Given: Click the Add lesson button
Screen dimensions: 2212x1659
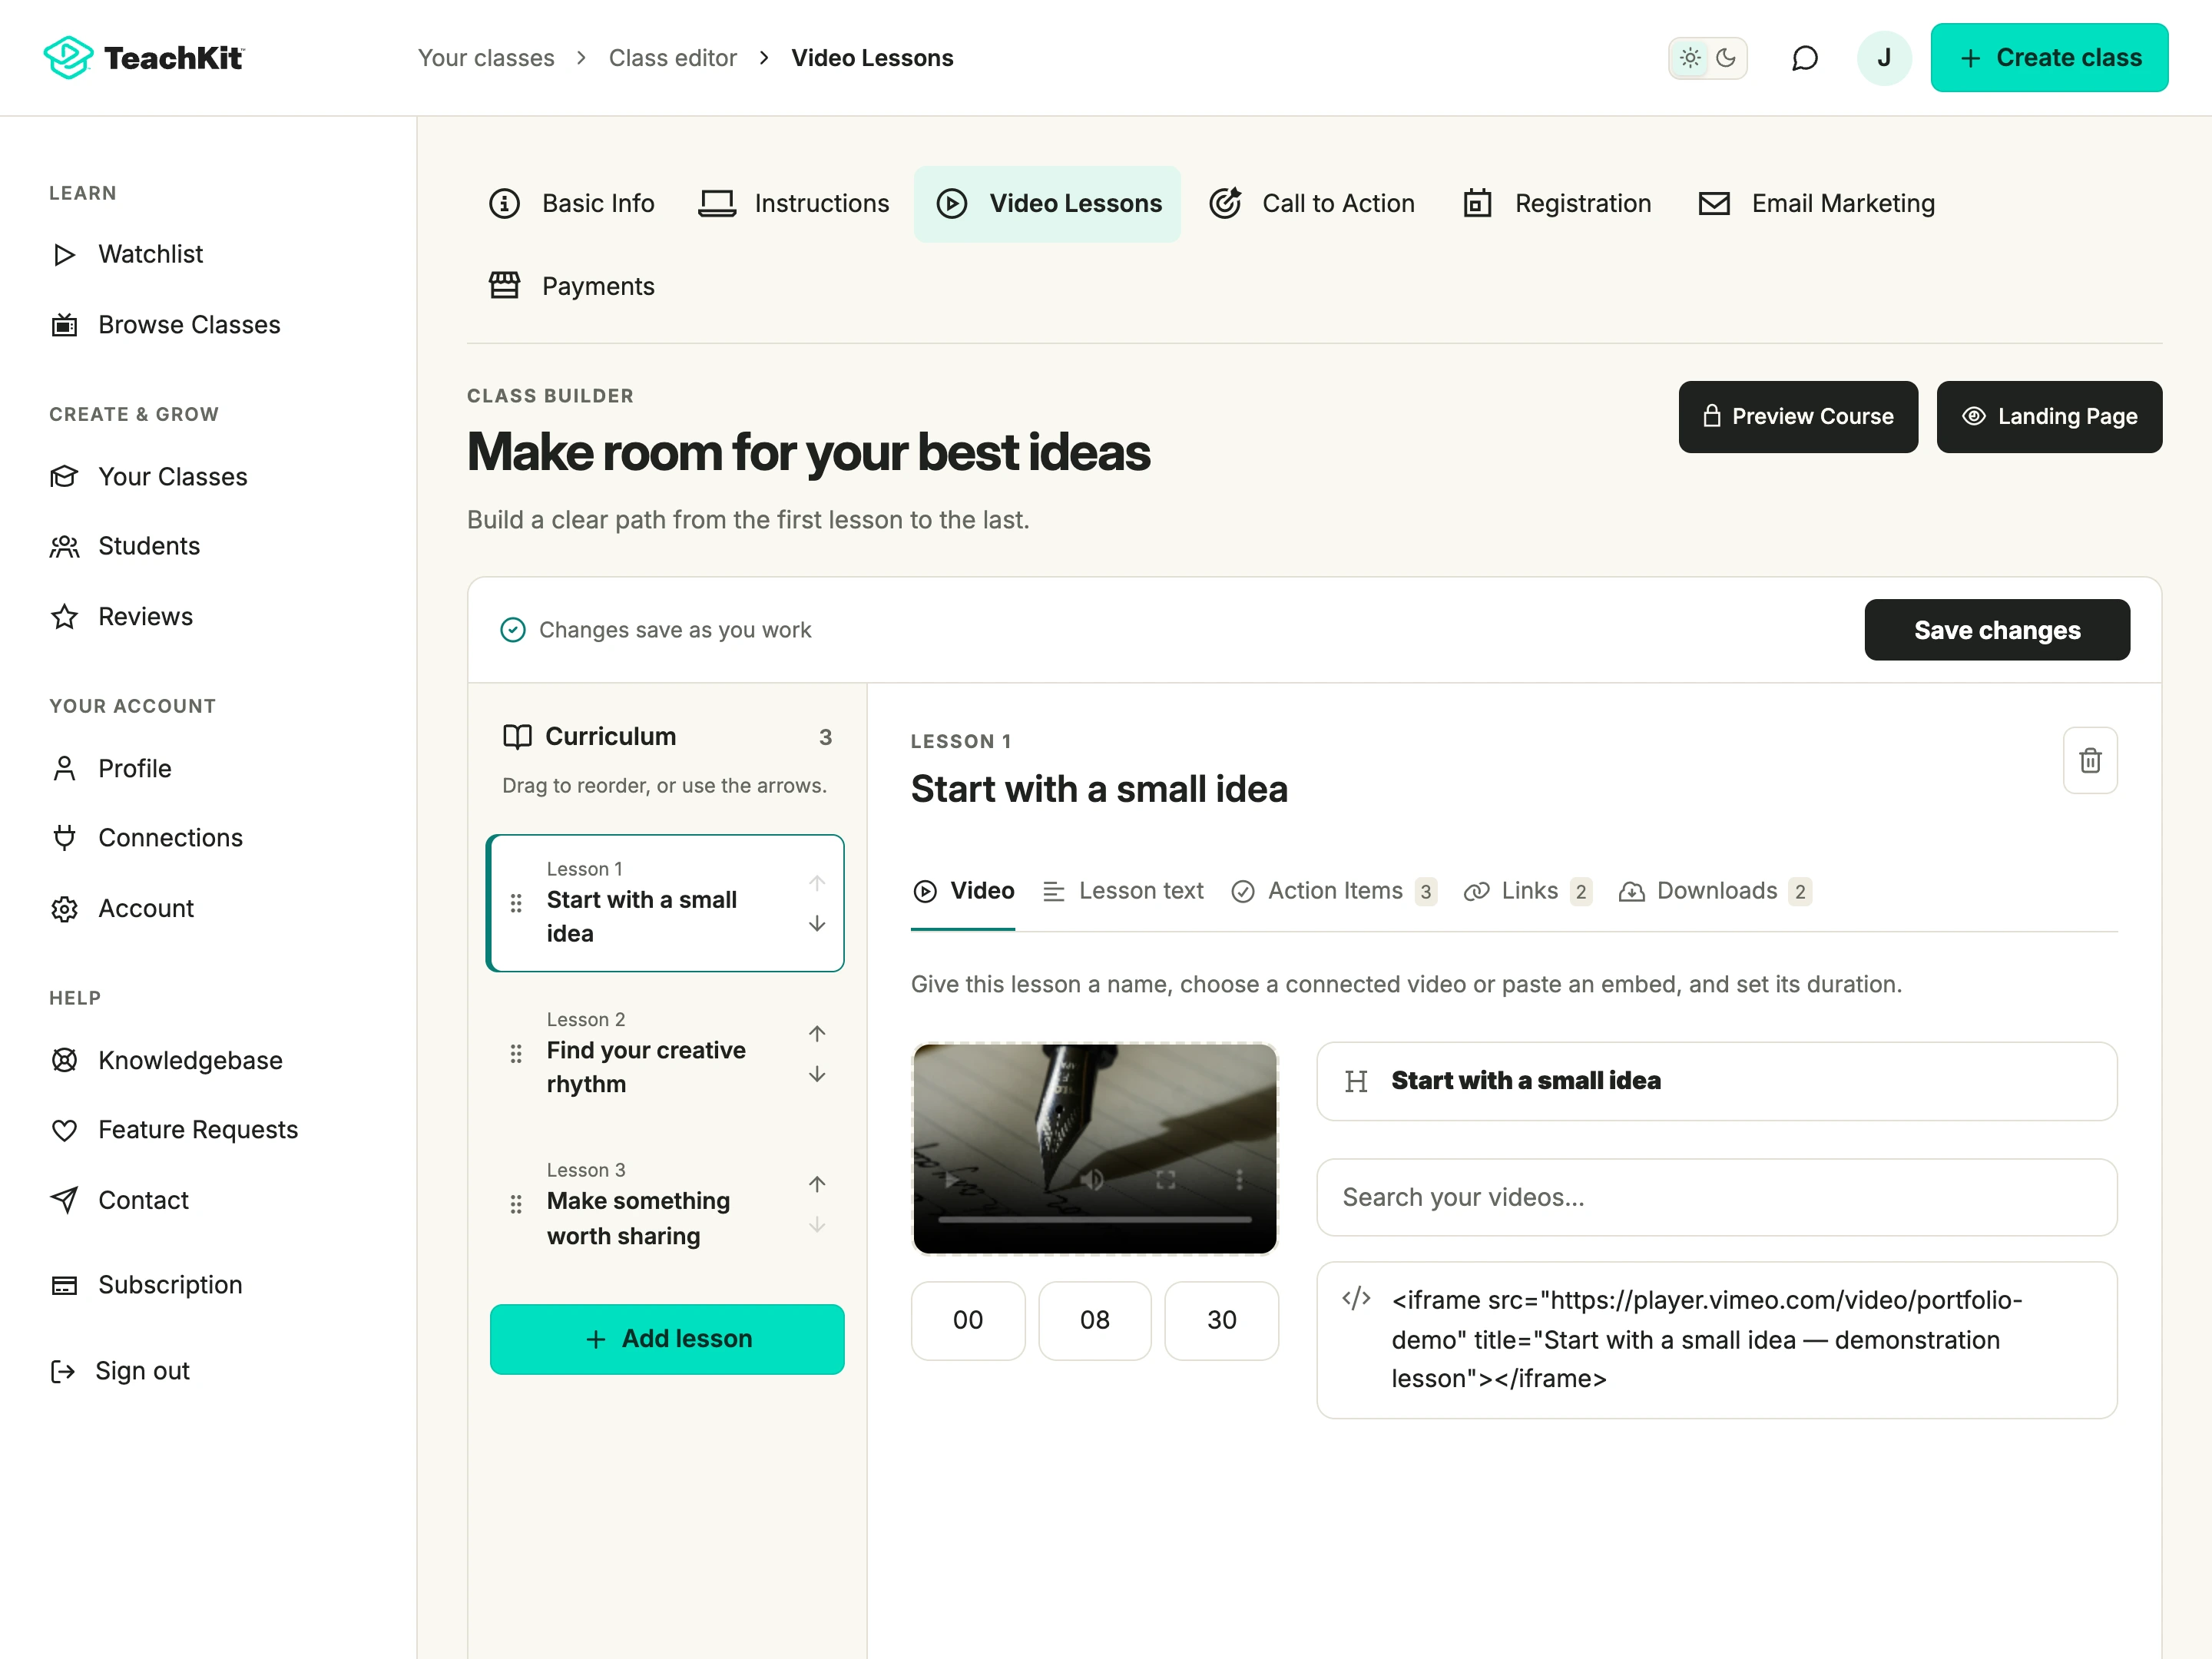Looking at the screenshot, I should click(x=667, y=1339).
